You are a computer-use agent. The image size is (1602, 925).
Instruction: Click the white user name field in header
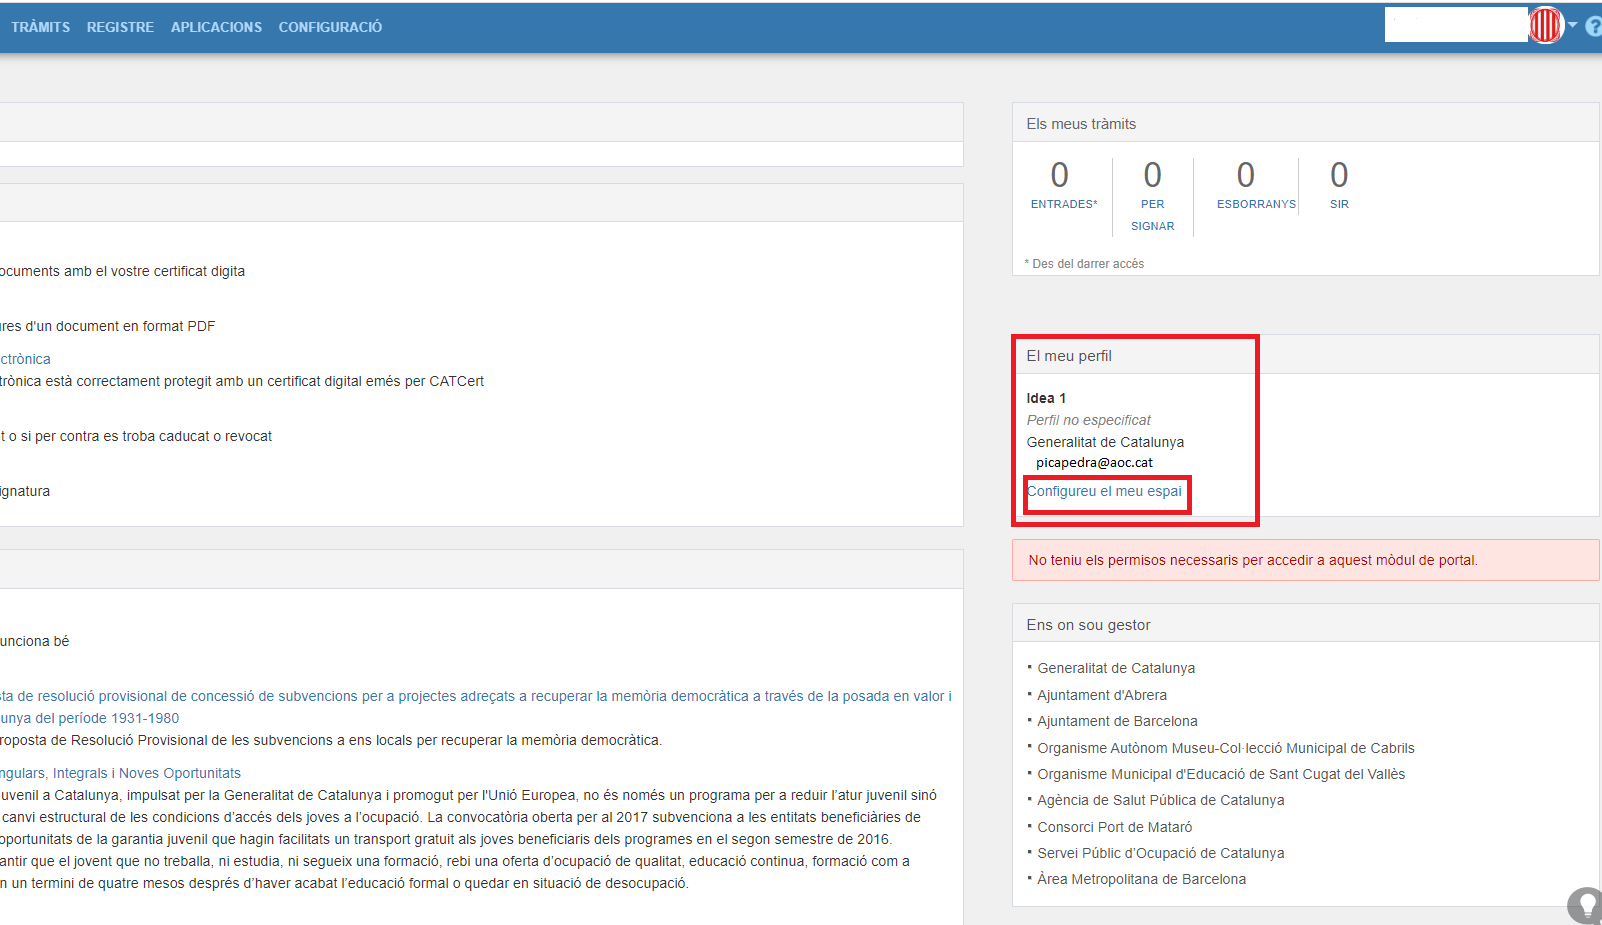click(1455, 25)
